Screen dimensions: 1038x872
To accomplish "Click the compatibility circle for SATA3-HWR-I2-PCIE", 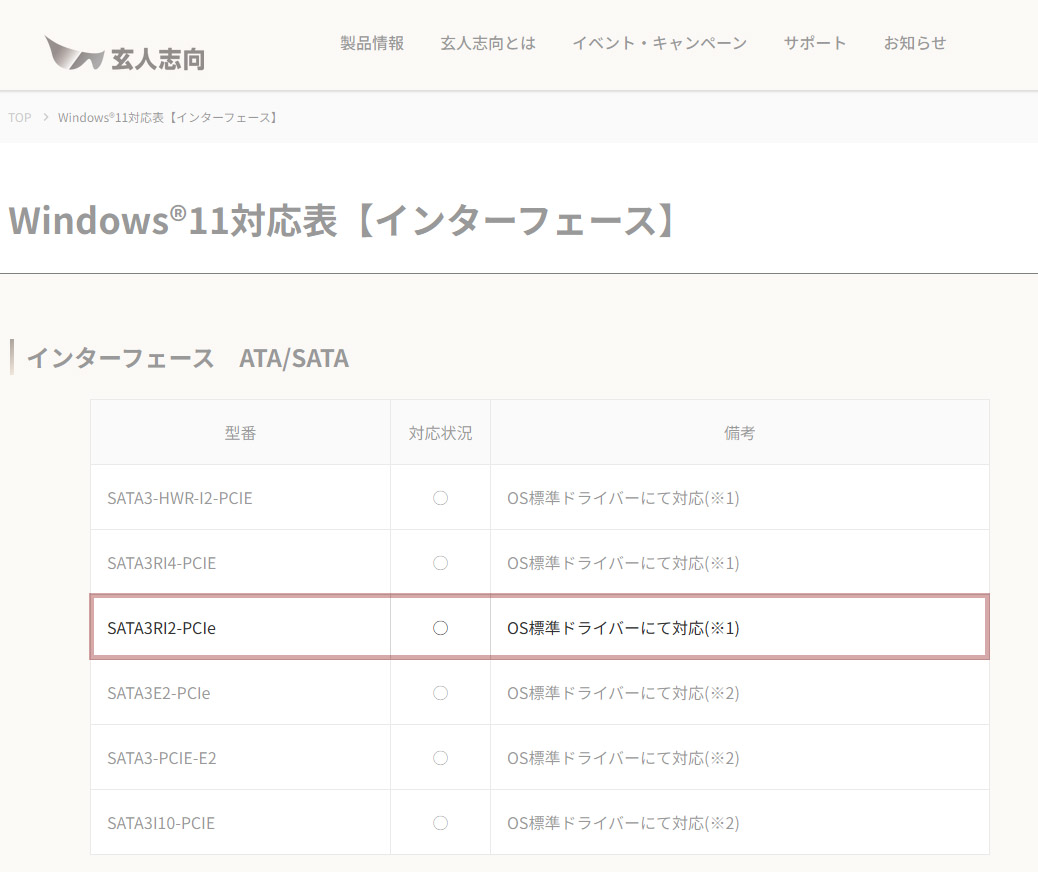I will coord(440,497).
